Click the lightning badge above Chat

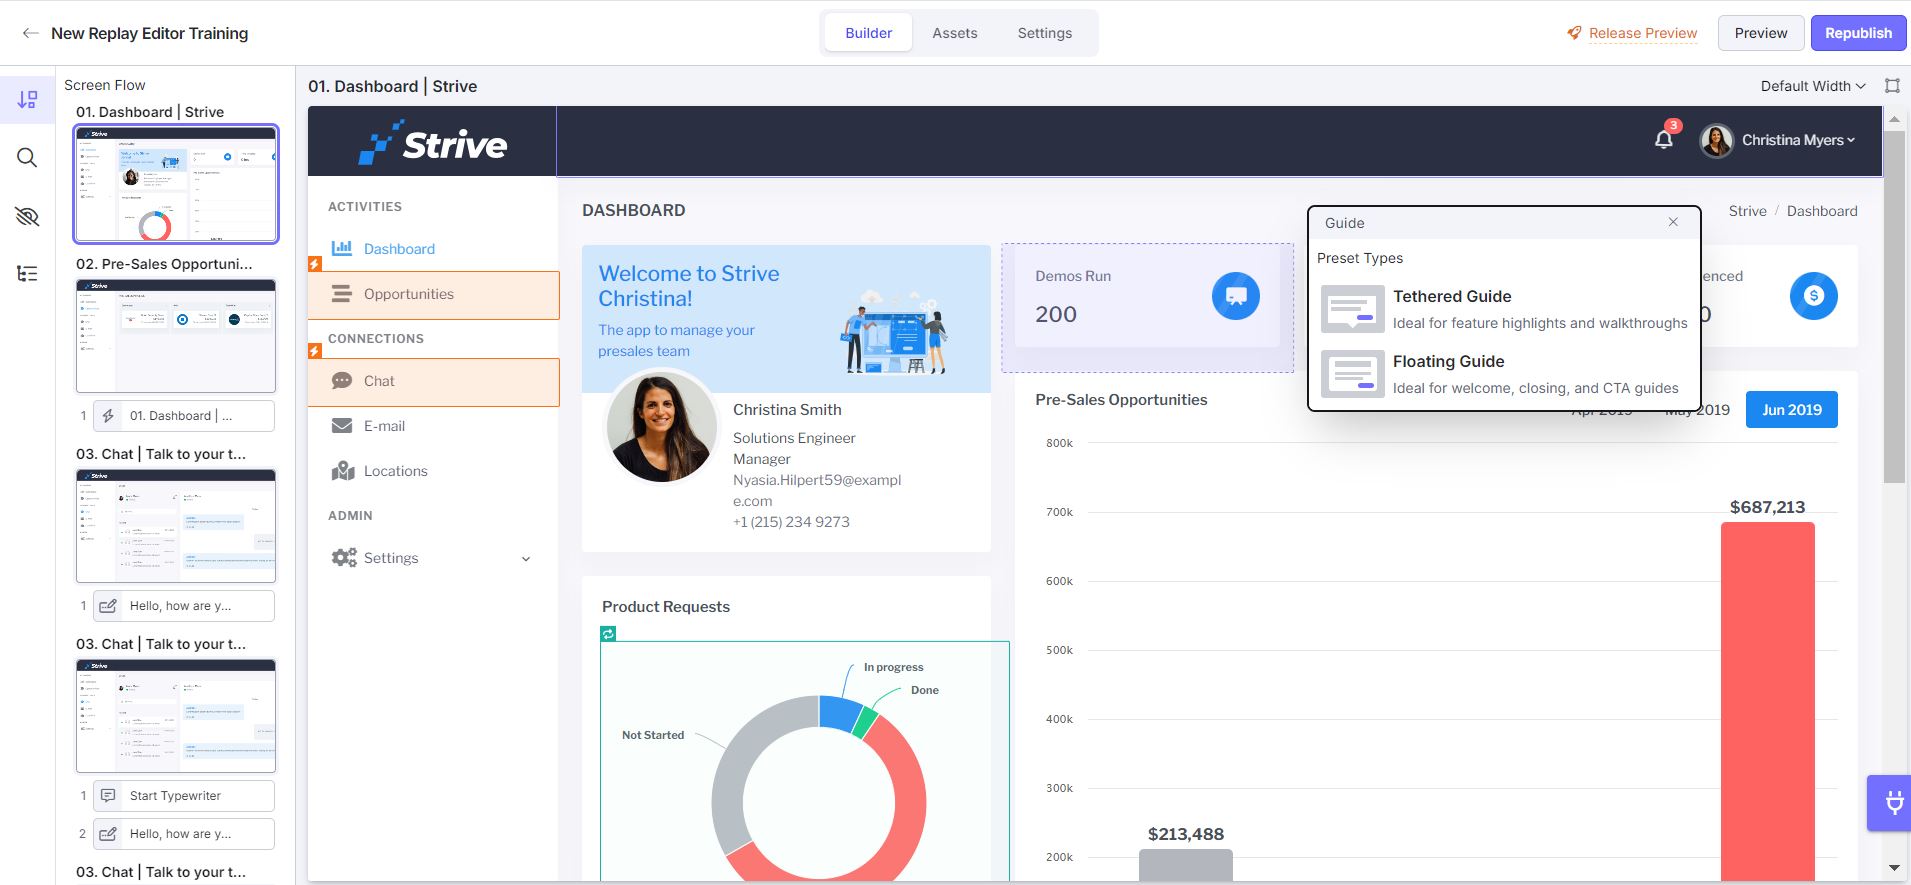click(315, 351)
